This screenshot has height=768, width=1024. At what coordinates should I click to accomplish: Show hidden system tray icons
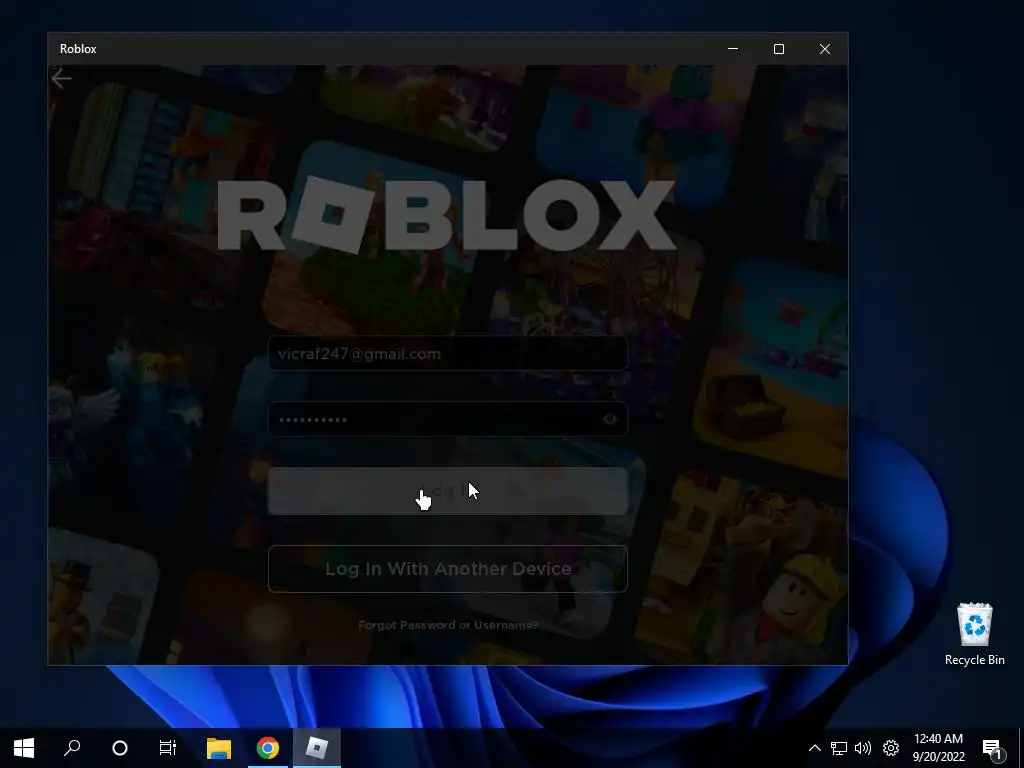coord(814,748)
